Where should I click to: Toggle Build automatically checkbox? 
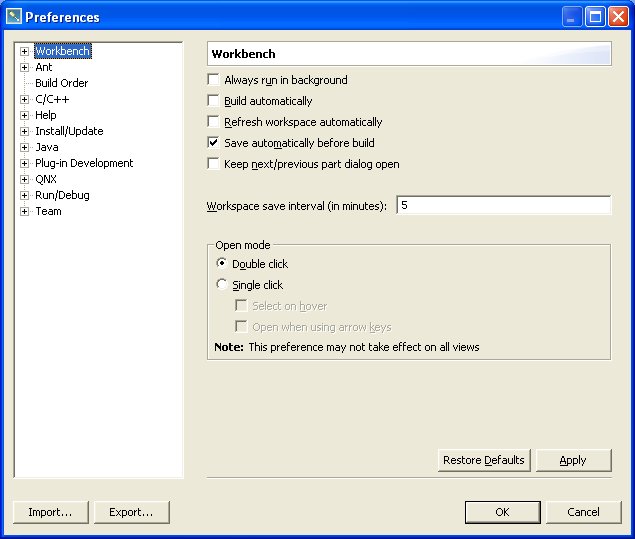213,101
